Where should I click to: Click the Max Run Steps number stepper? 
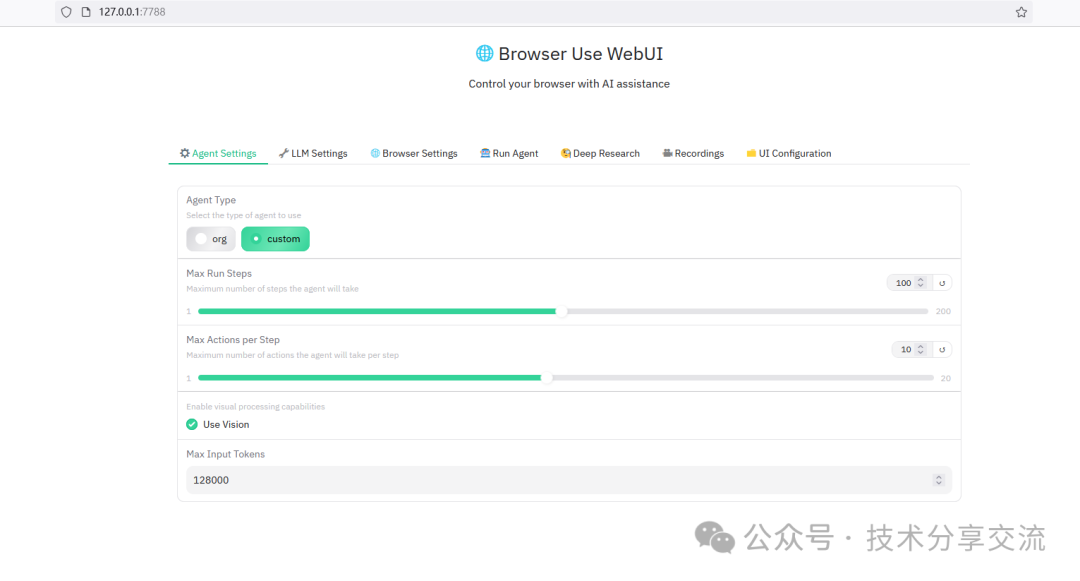click(x=921, y=283)
